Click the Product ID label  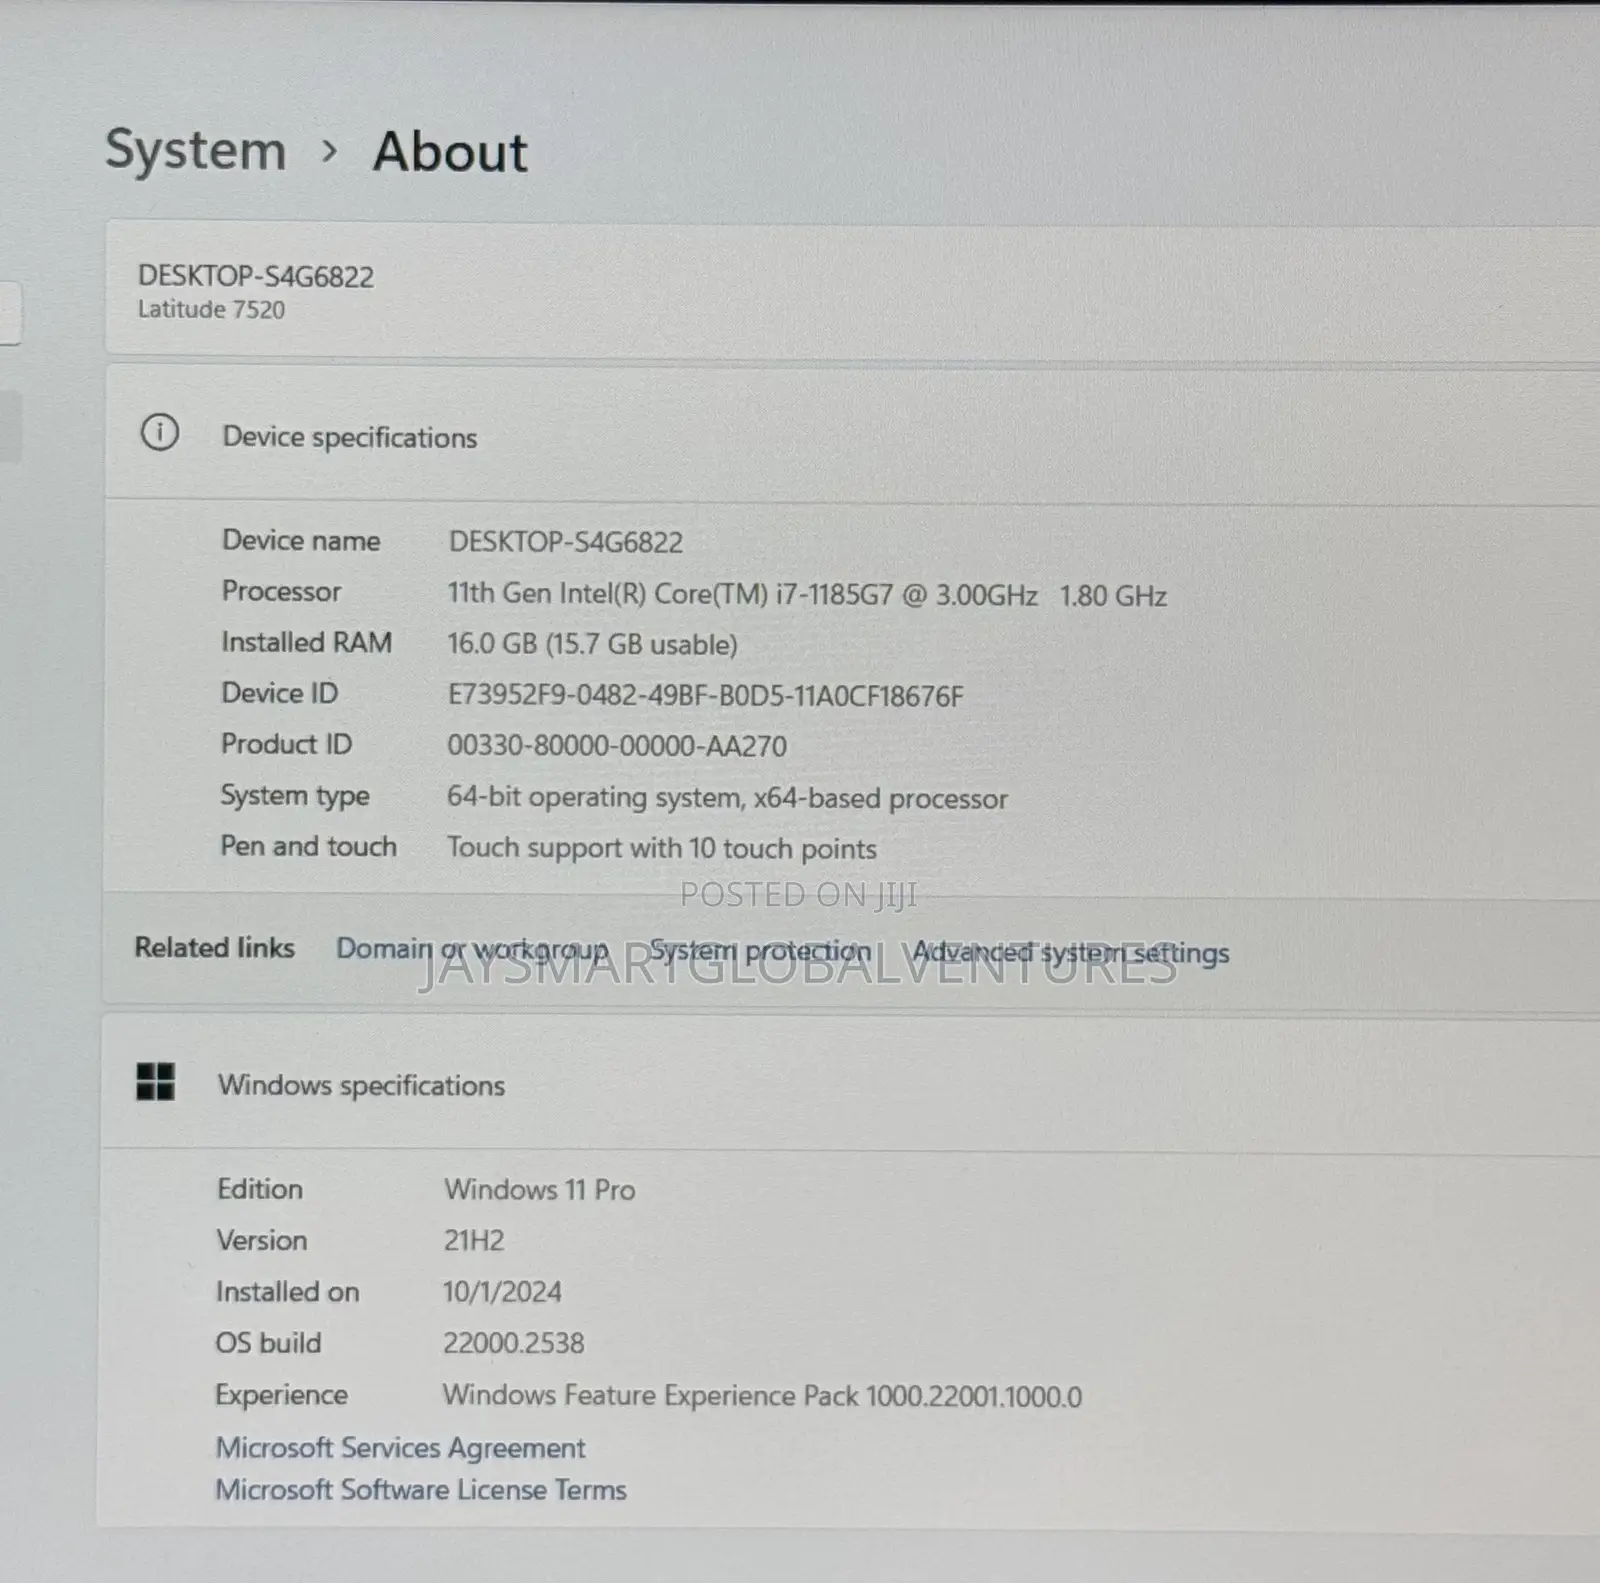(x=286, y=744)
